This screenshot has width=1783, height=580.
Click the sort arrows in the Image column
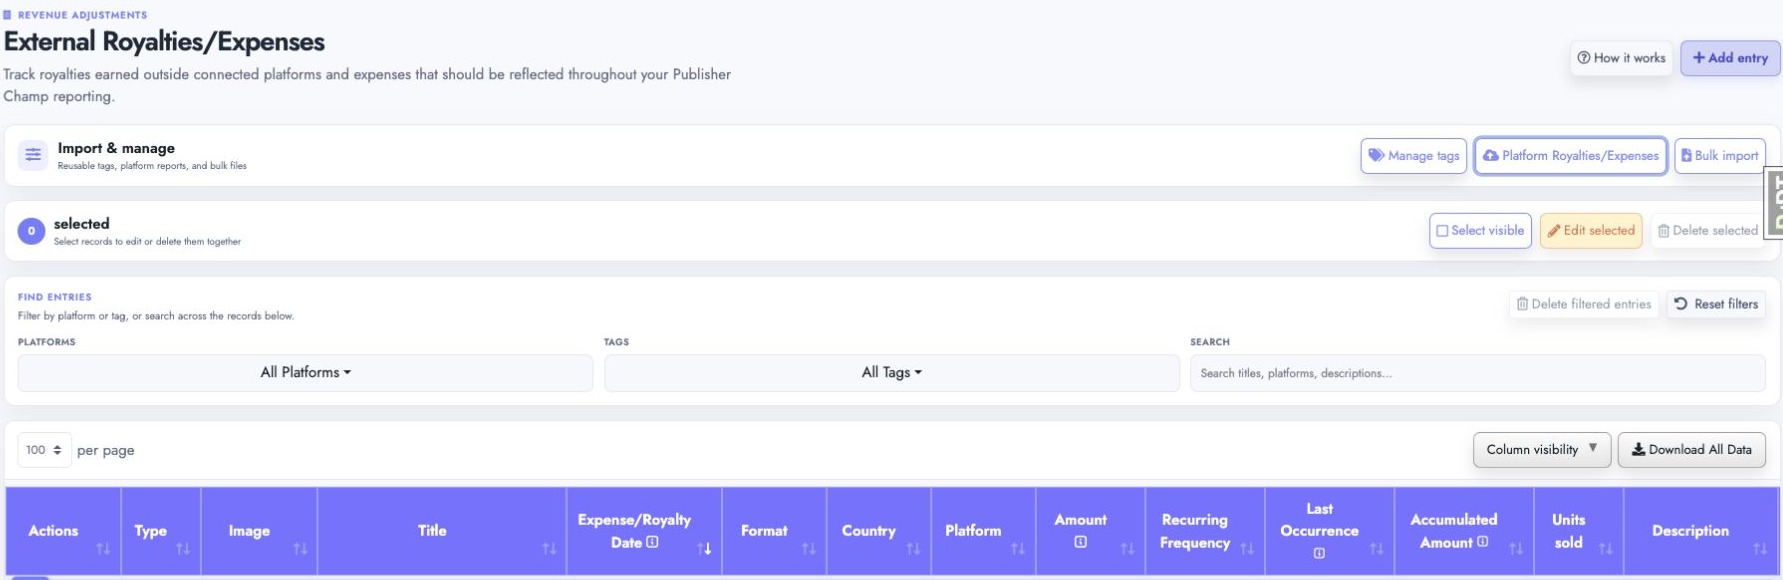click(x=300, y=549)
